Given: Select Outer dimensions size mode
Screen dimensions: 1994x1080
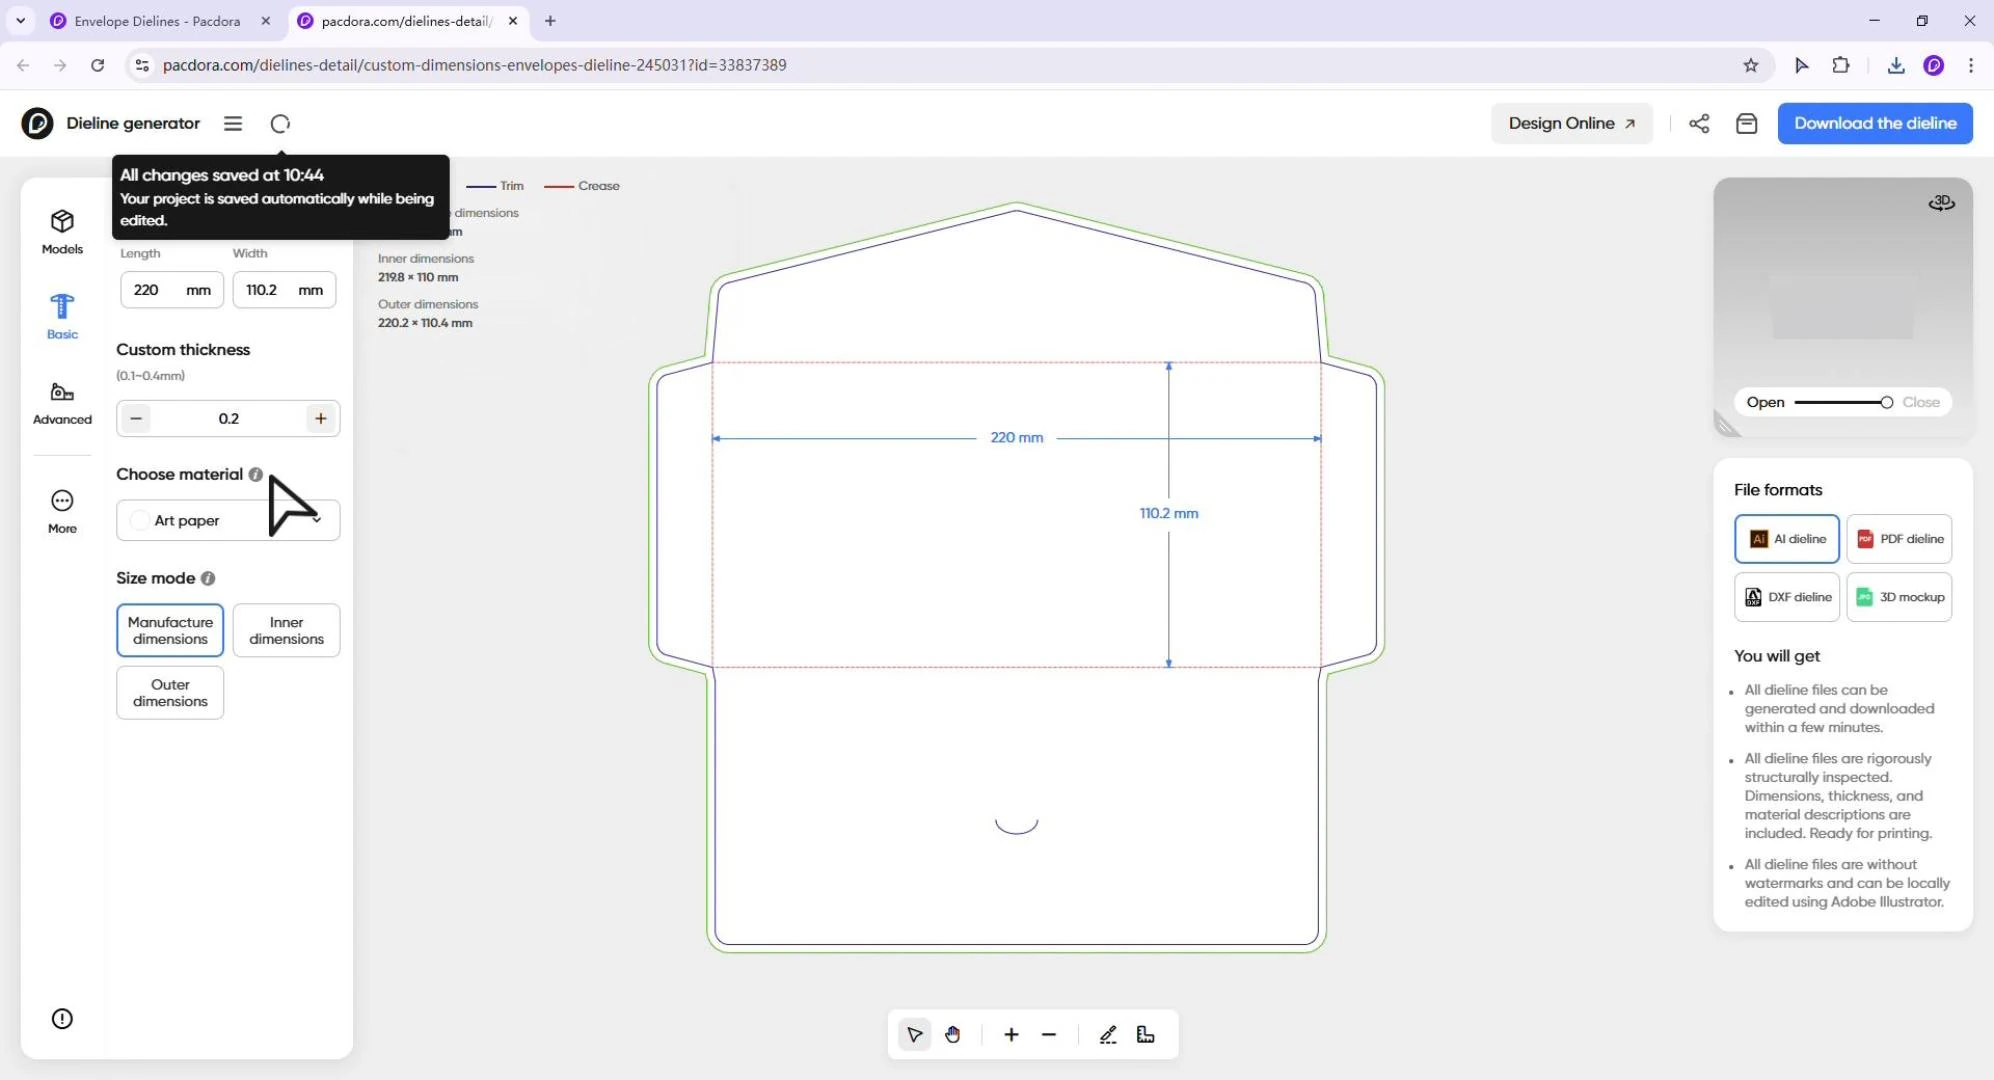Looking at the screenshot, I should (x=170, y=693).
